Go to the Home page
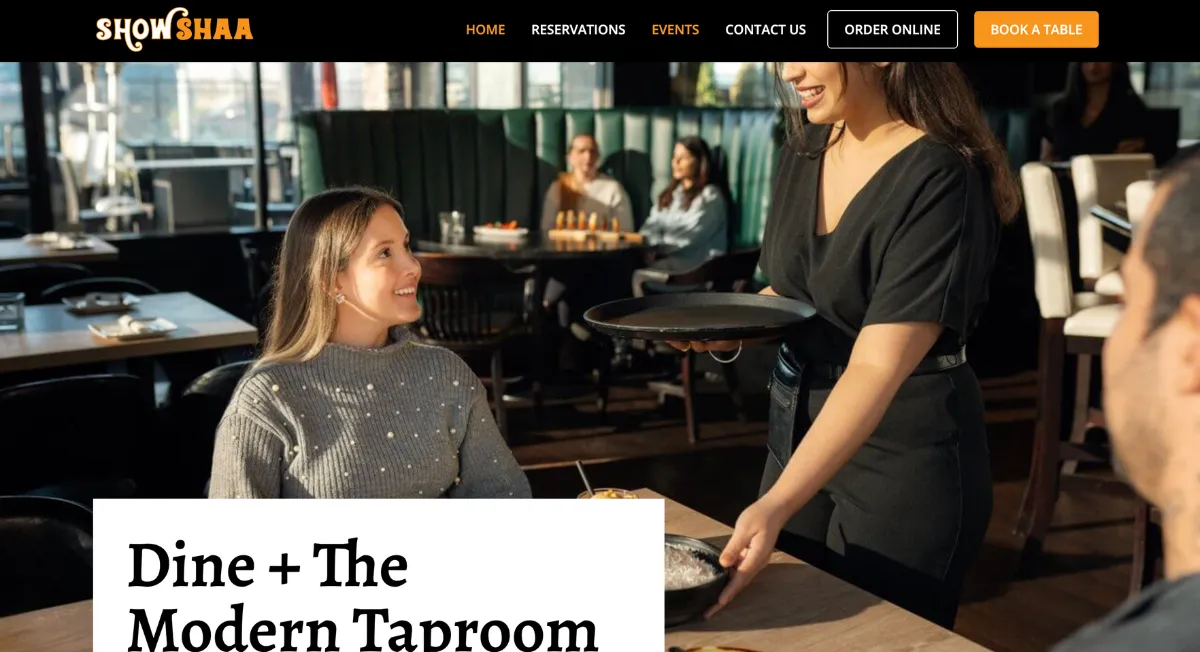Screen dimensions: 1200x652 pos(485,30)
